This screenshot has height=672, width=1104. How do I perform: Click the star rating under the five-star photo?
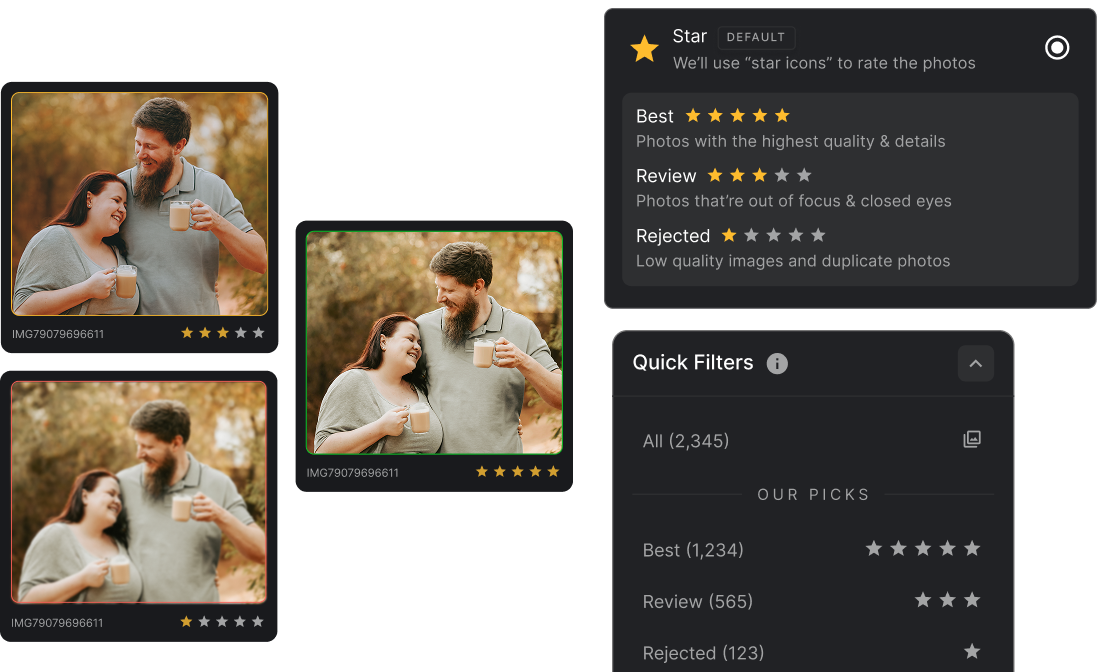pos(518,471)
